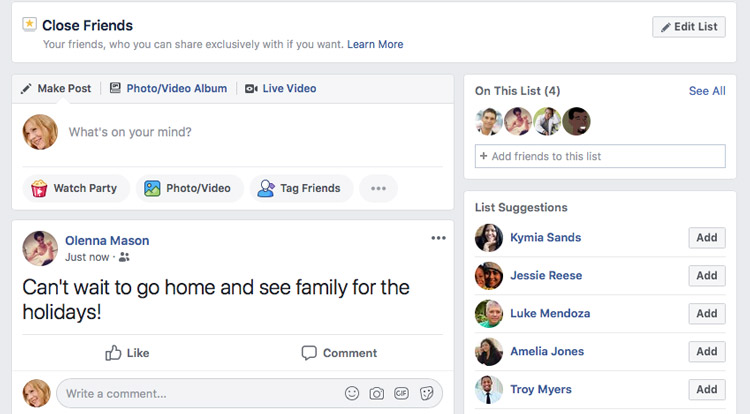750x414 pixels.
Task: Open the GIF picker in comment box
Action: (401, 393)
